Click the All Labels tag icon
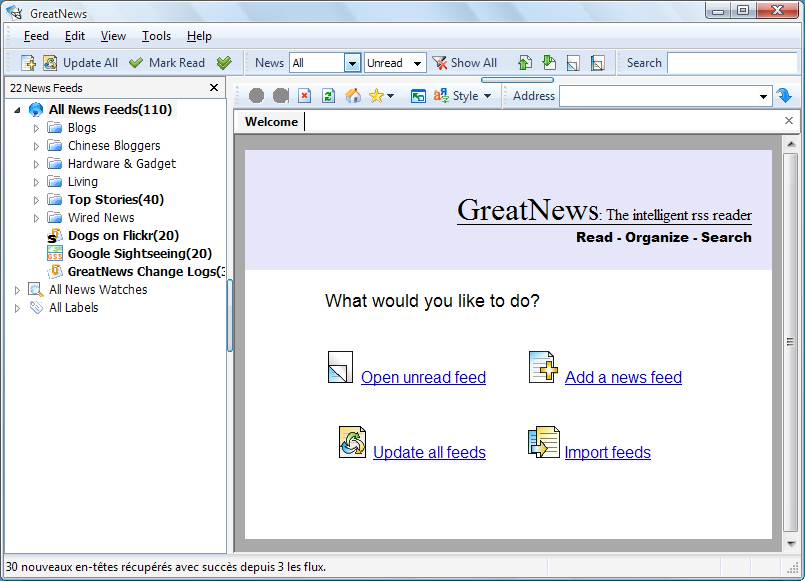The image size is (805, 581). pos(35,307)
